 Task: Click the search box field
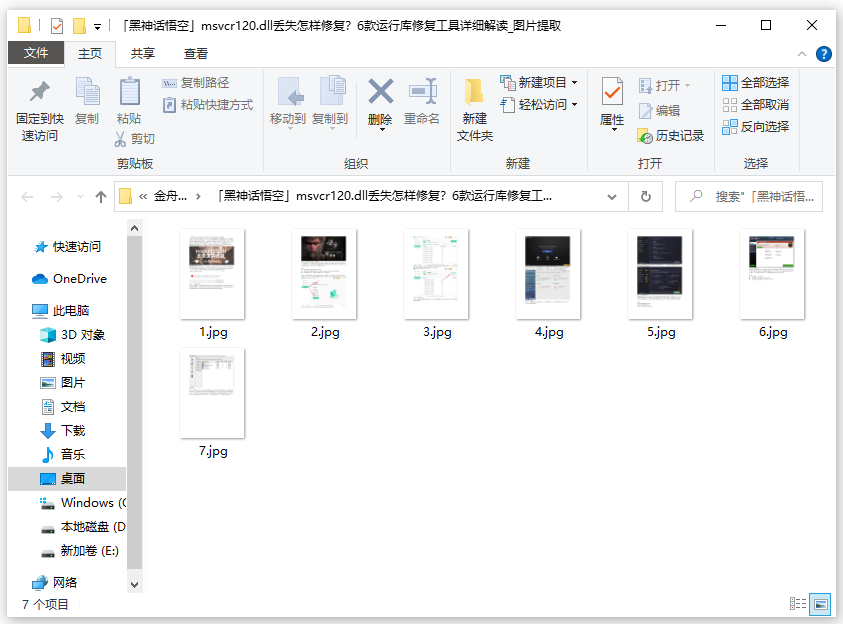click(749, 197)
